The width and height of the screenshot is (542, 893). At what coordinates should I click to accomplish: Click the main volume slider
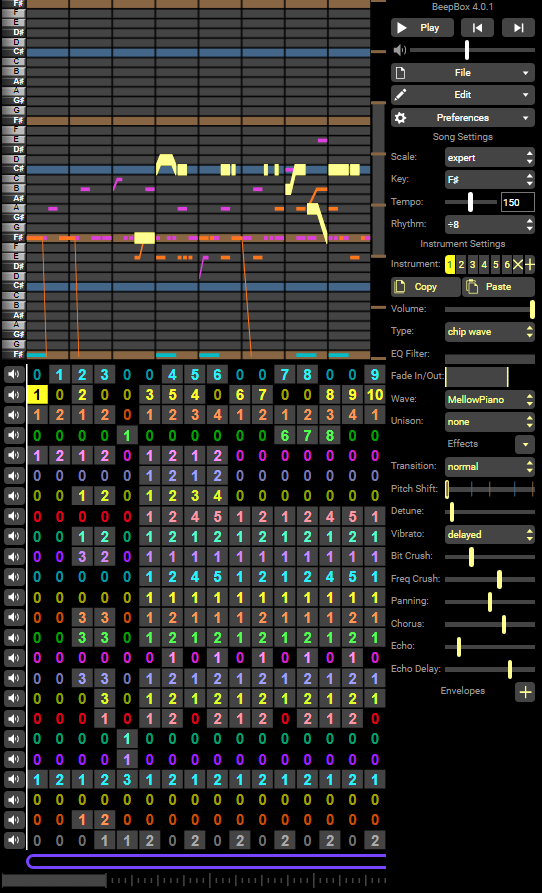[x=473, y=50]
